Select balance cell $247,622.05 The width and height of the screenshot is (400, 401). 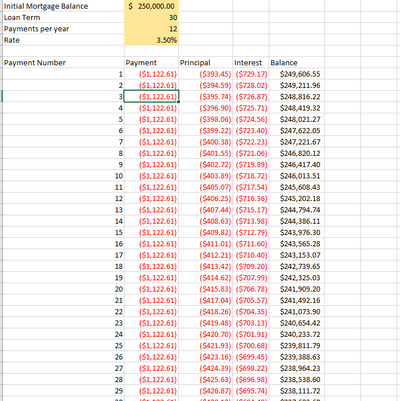coord(297,131)
